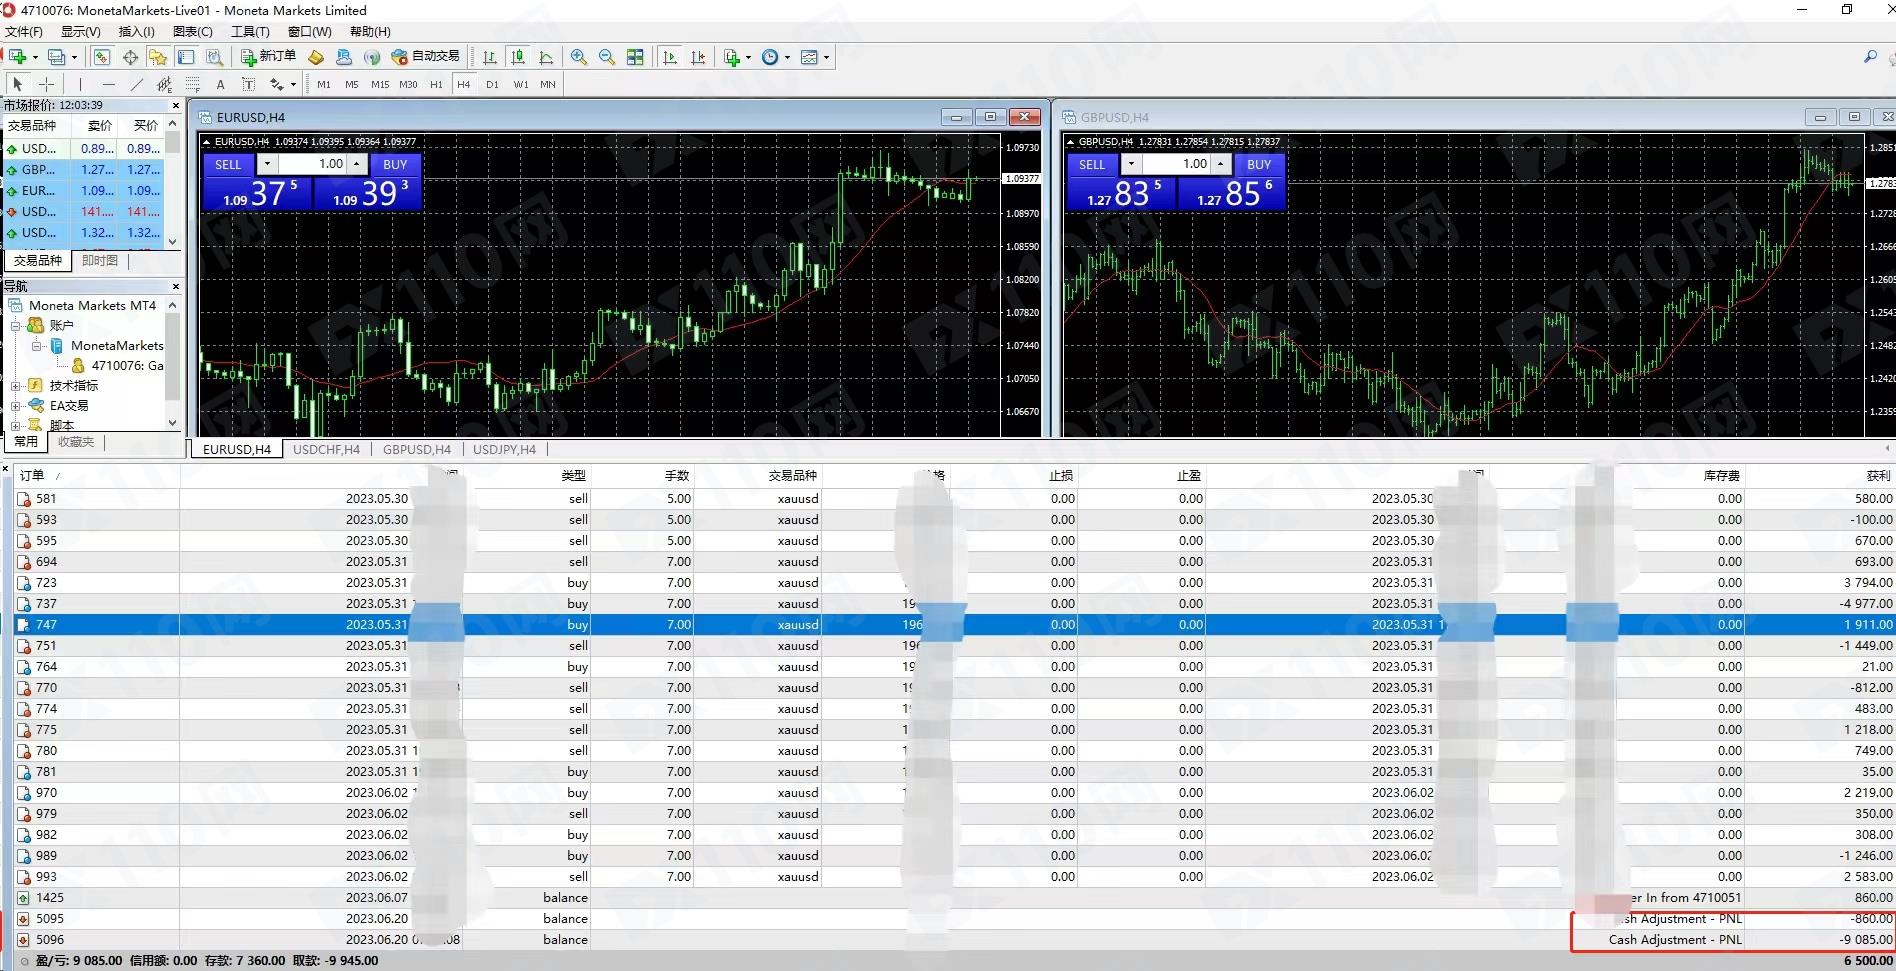Image resolution: width=1896 pixels, height=971 pixels.
Task: Open the indicators list icon
Action: click(732, 57)
